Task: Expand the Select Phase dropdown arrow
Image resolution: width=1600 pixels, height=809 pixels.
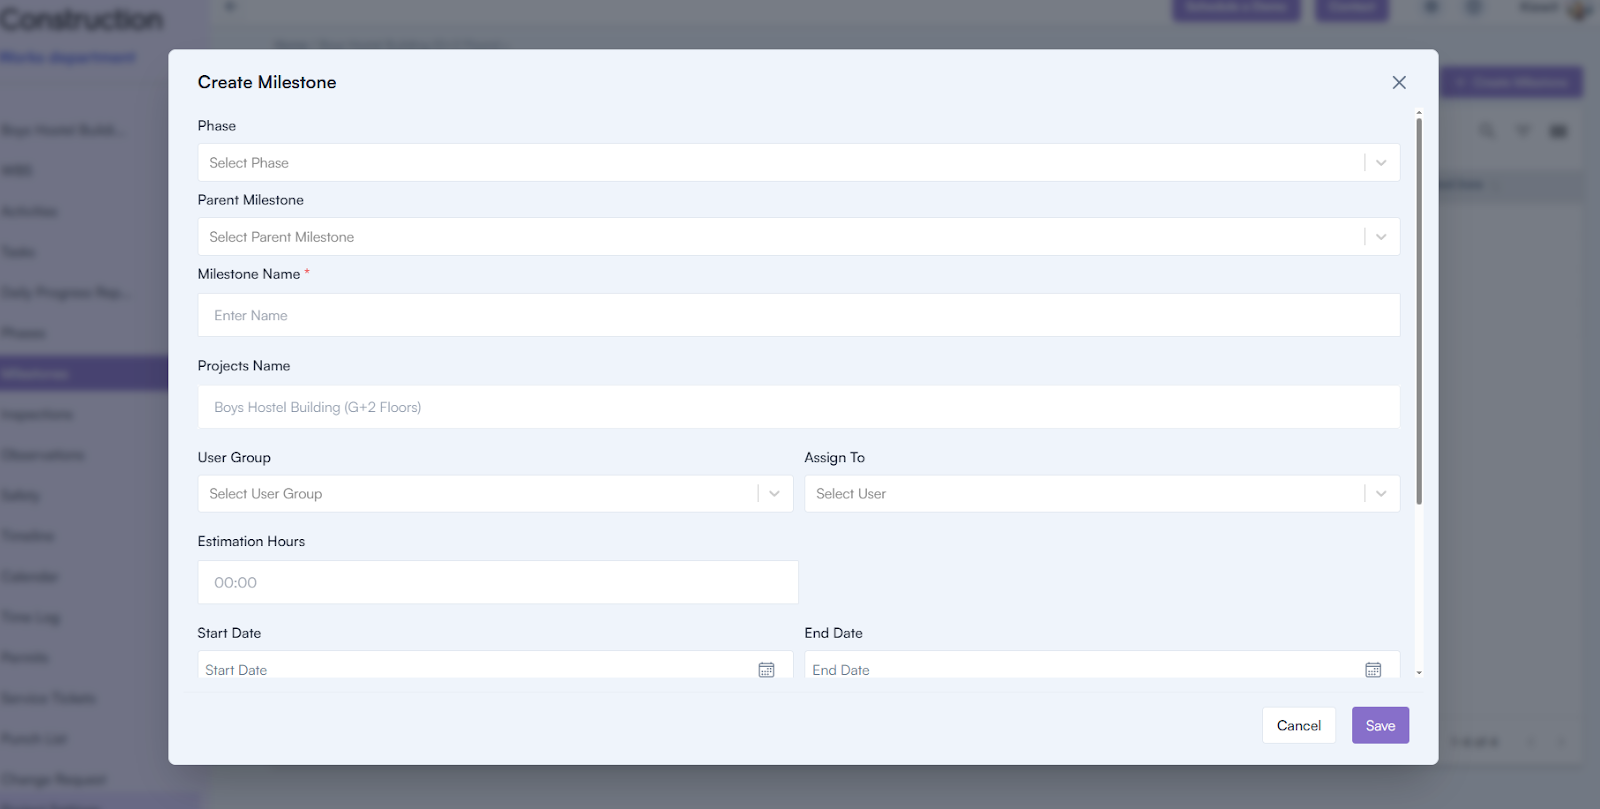Action: coord(1381,163)
